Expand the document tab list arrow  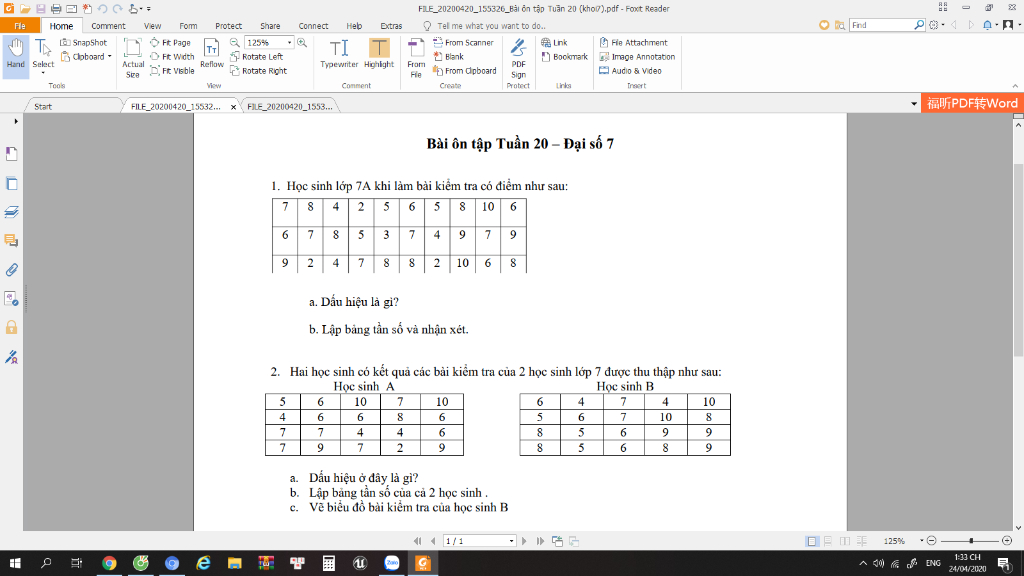pos(914,104)
